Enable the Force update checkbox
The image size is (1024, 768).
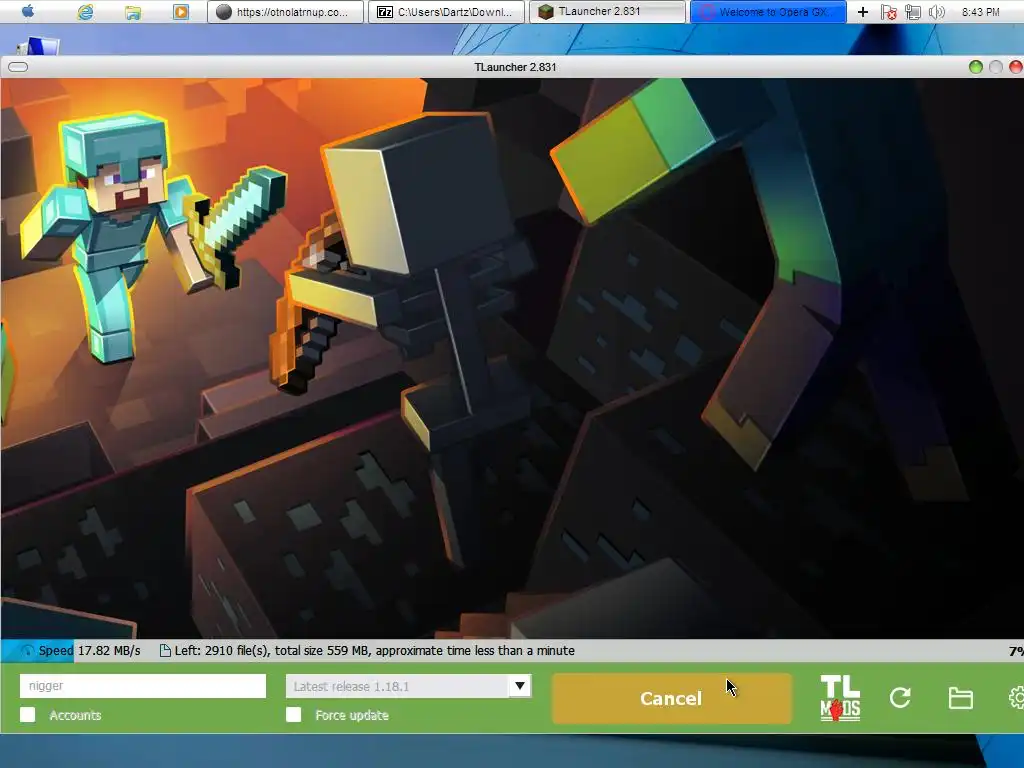click(x=294, y=714)
